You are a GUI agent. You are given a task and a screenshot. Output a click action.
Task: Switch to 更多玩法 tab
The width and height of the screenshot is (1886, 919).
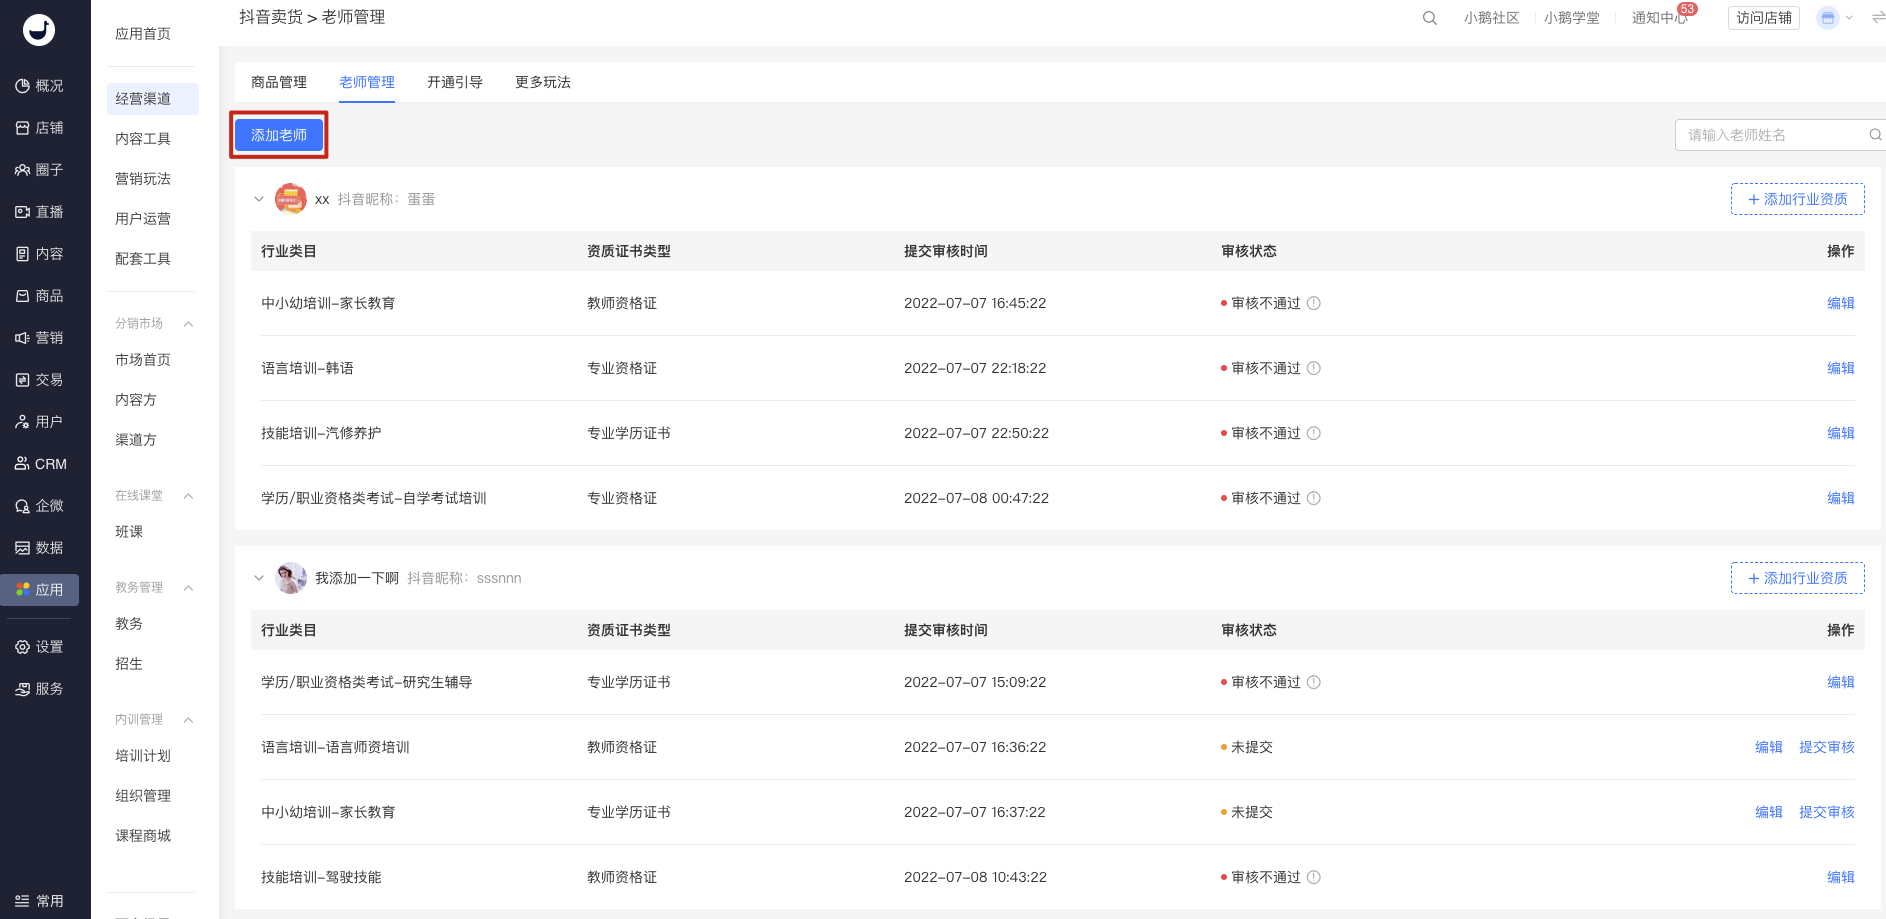point(543,82)
